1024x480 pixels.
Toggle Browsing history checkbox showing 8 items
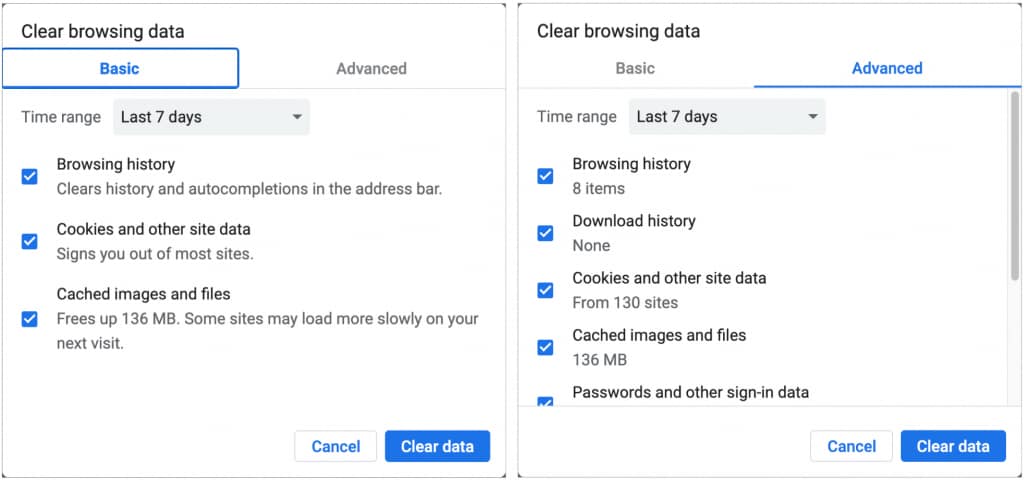click(545, 176)
